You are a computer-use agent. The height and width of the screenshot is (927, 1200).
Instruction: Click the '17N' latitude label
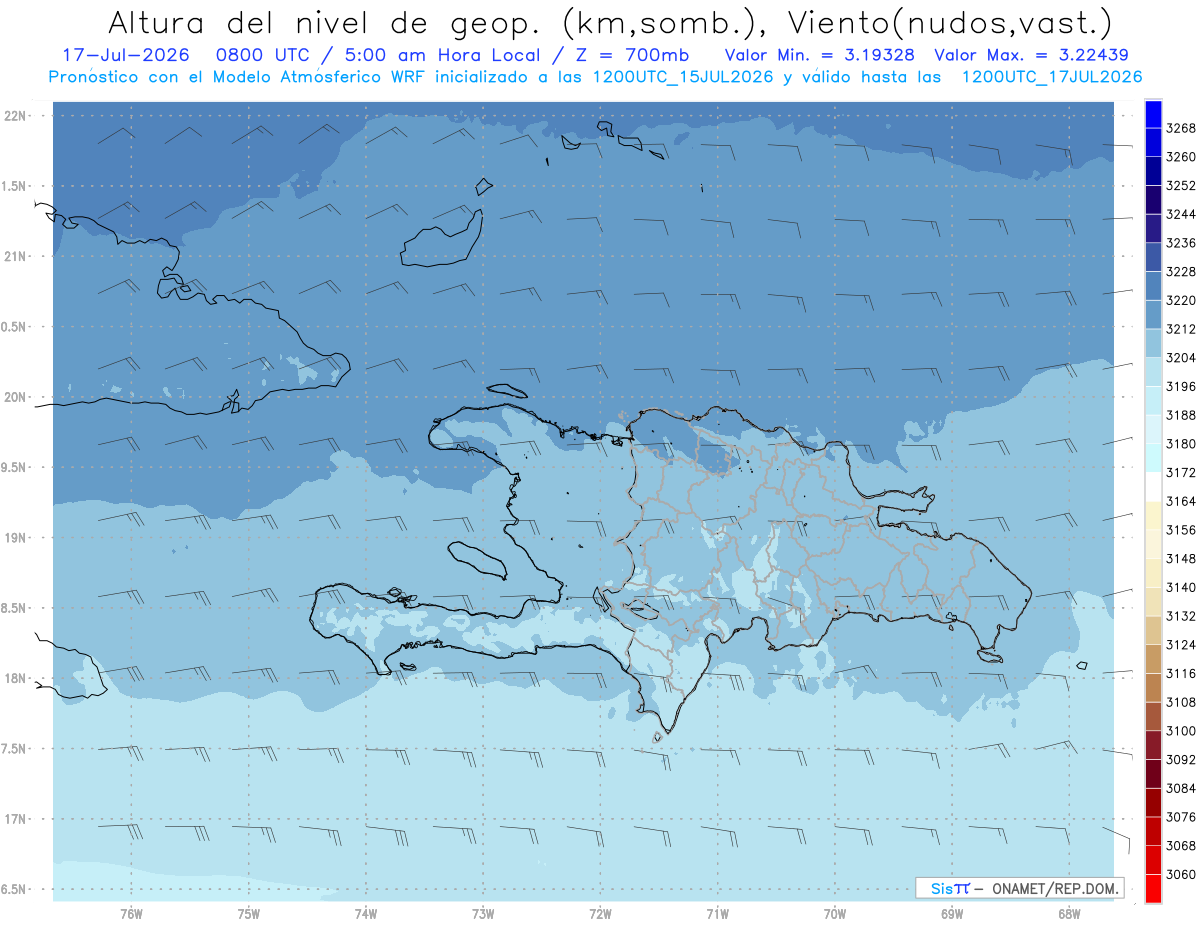pyautogui.click(x=15, y=819)
